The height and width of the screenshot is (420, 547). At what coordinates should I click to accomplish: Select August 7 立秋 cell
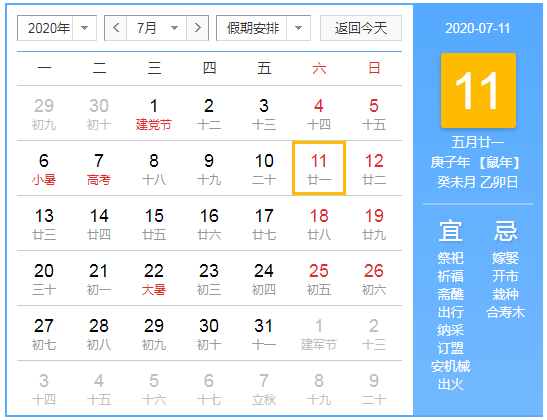tap(264, 389)
